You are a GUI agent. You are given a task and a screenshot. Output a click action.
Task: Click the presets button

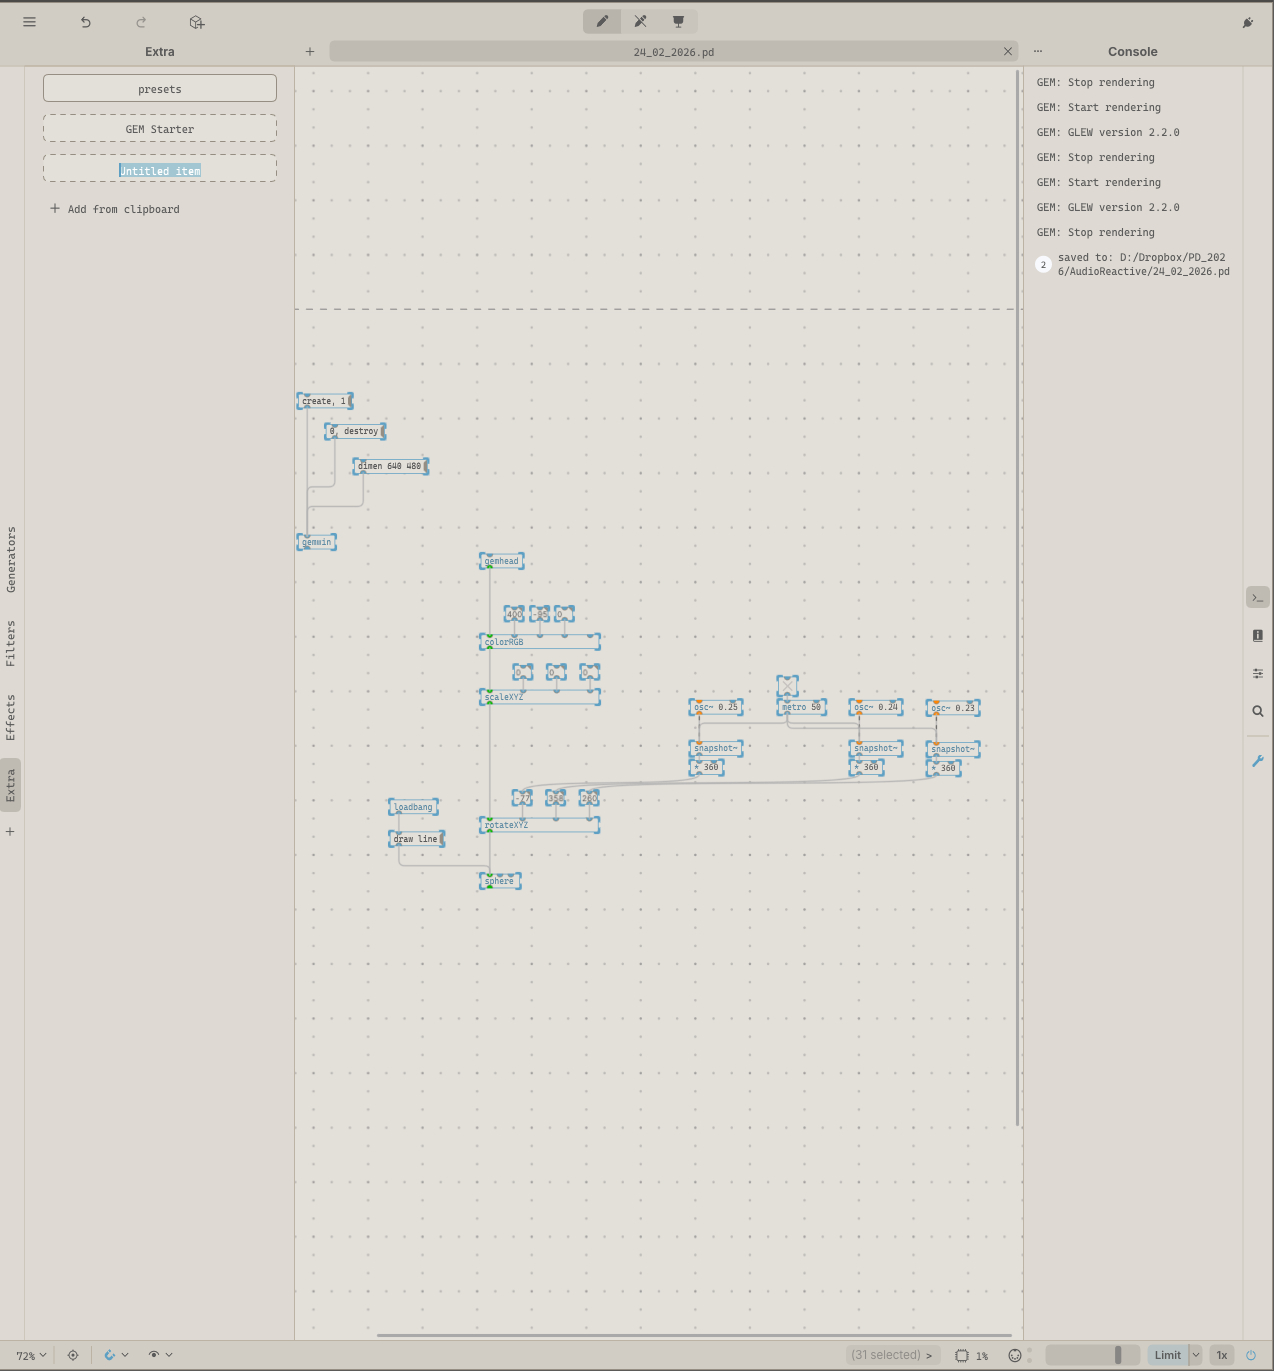pyautogui.click(x=160, y=89)
